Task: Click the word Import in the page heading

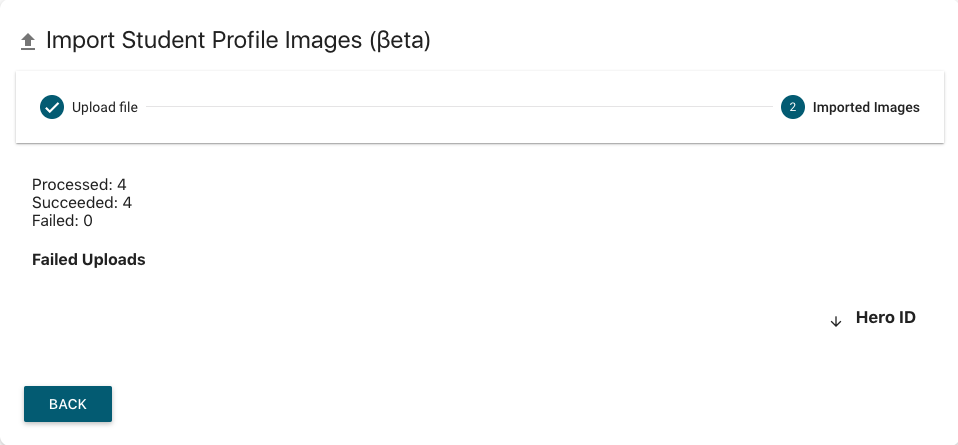Action: click(x=78, y=41)
